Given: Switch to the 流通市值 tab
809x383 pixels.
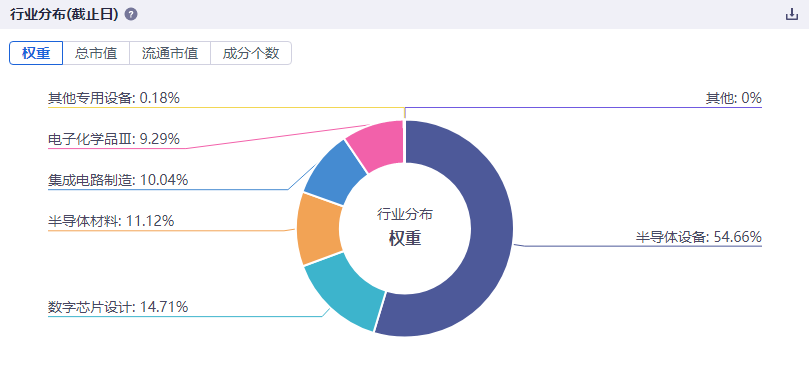Looking at the screenshot, I should pos(170,53).
